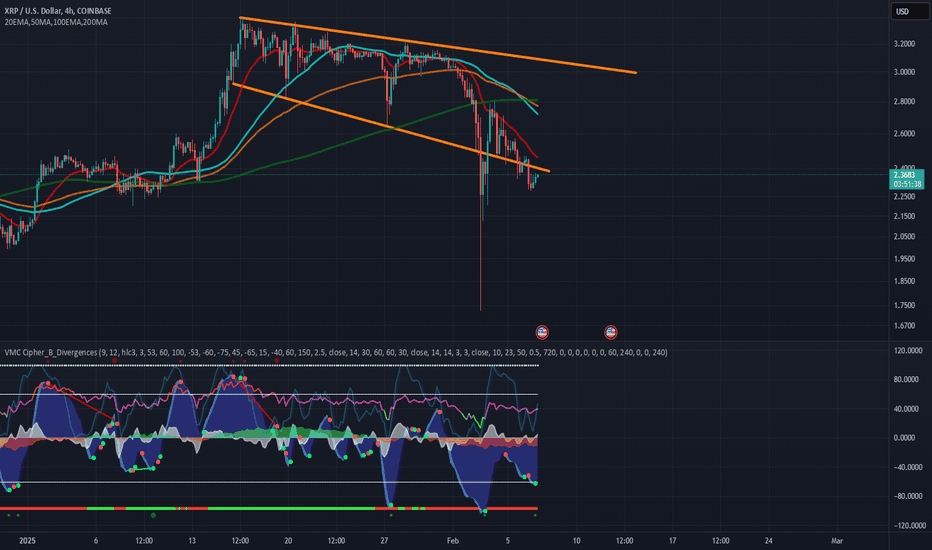Image resolution: width=932 pixels, height=550 pixels.
Task: Click the 2.1500 price scale label
Action: point(904,216)
